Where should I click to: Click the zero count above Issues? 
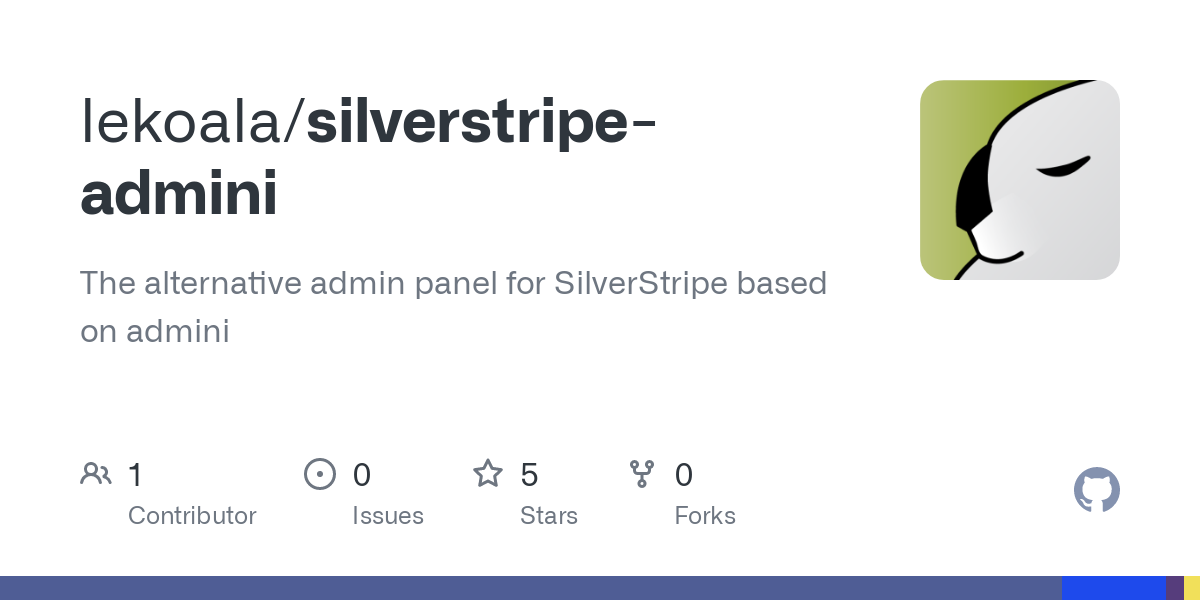[x=362, y=474]
